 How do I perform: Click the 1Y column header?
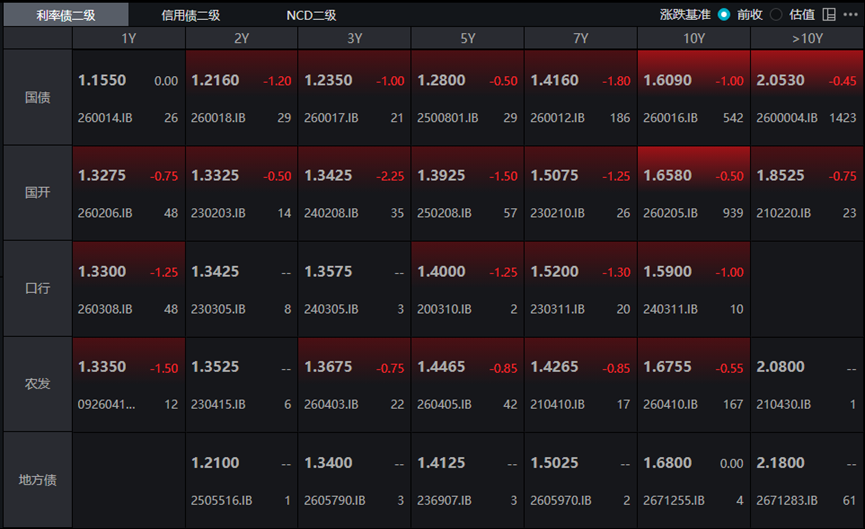[x=129, y=39]
